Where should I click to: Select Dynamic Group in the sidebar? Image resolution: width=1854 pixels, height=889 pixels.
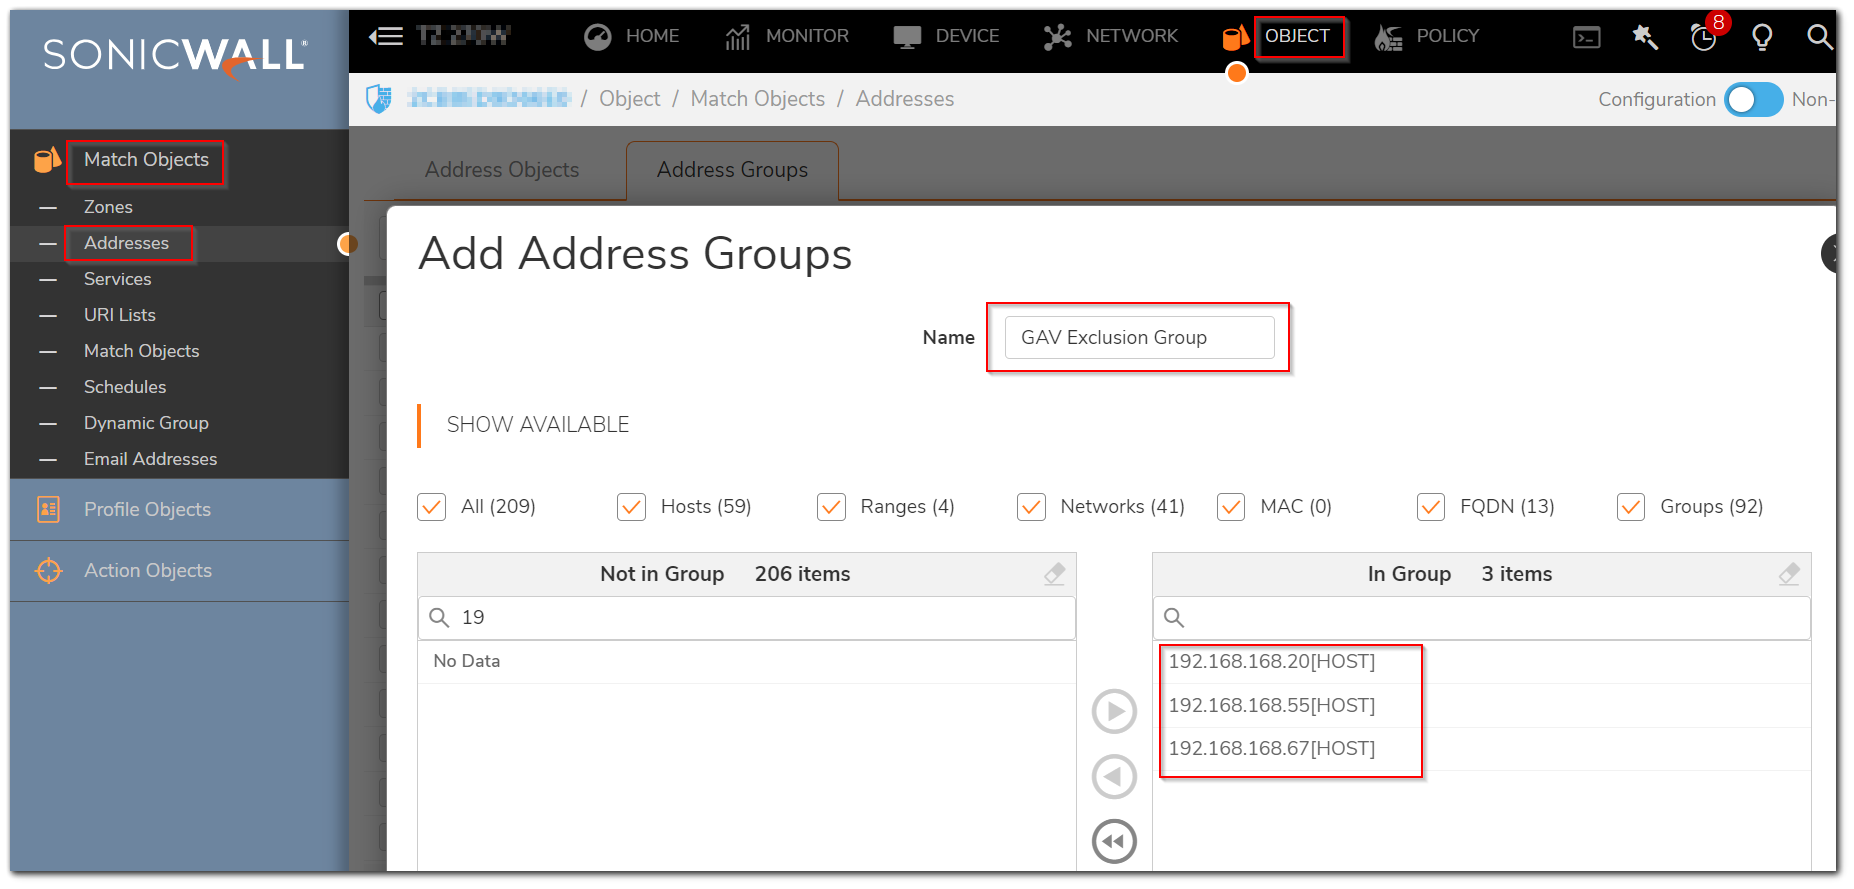(x=146, y=423)
